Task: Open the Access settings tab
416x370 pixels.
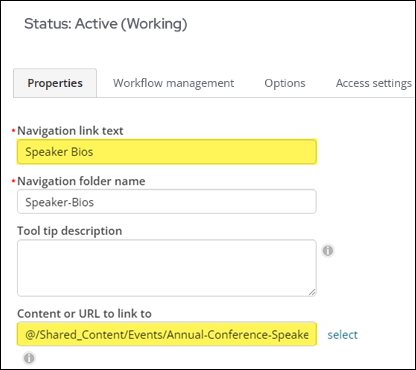Action: (374, 83)
